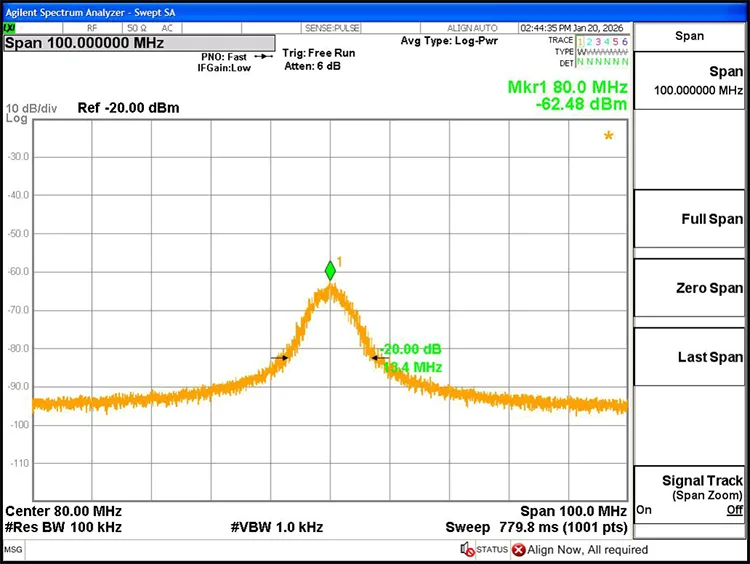The width and height of the screenshot is (750, 564).
Task: Select the Zero Span softkey
Action: click(689, 288)
